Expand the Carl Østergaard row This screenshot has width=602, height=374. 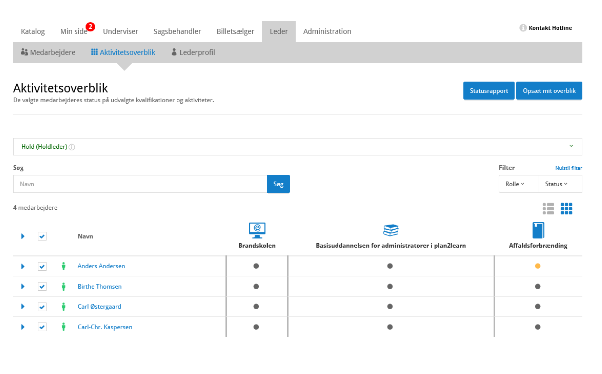point(22,306)
